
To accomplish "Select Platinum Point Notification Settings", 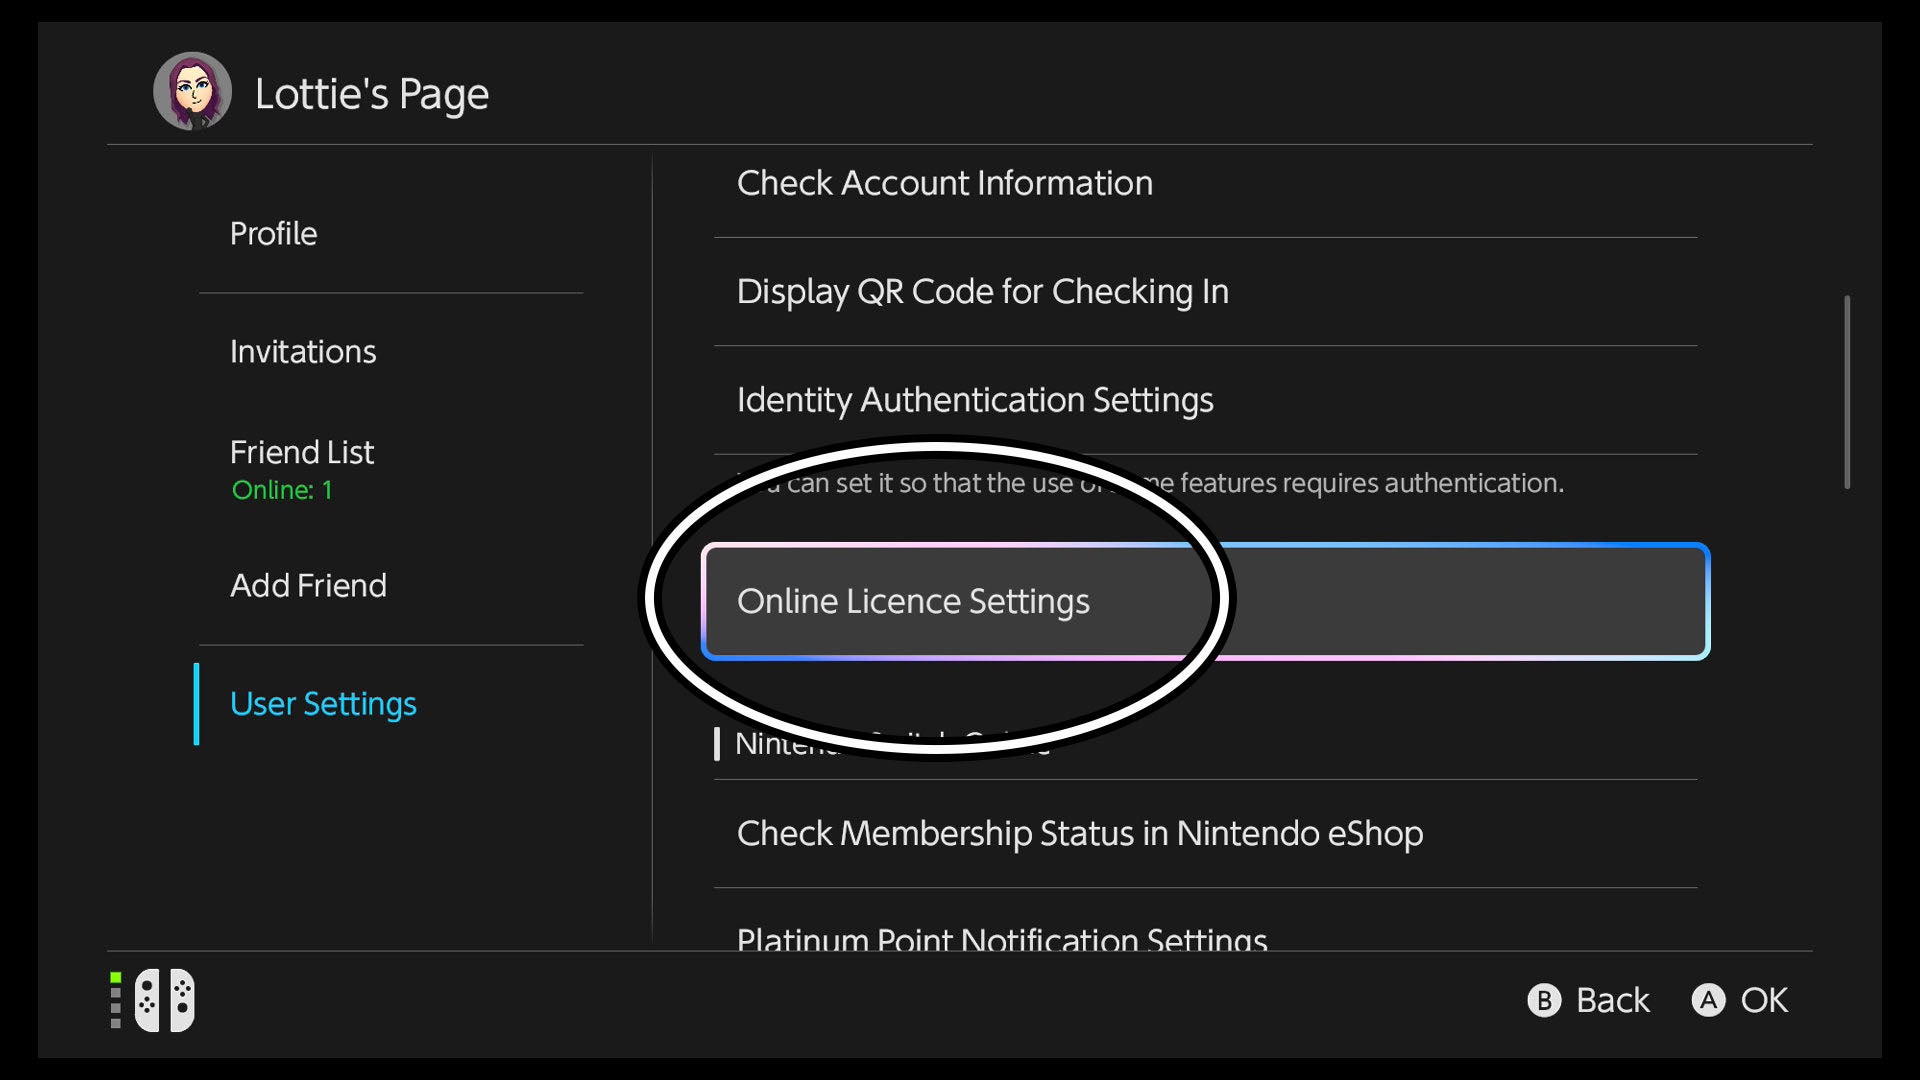I will coord(1001,938).
